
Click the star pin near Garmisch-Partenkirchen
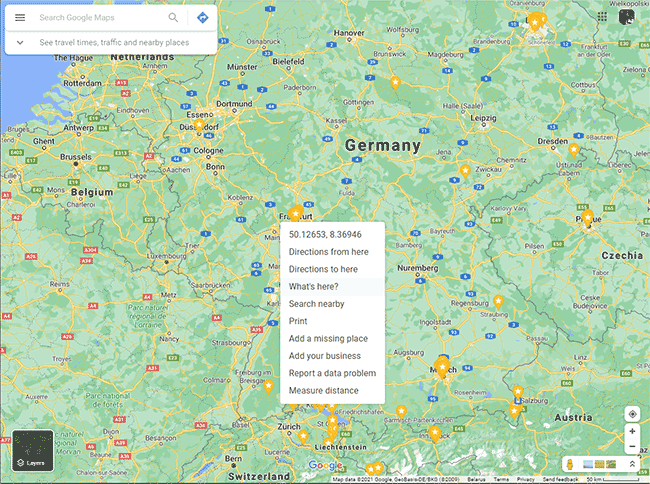[401, 412]
